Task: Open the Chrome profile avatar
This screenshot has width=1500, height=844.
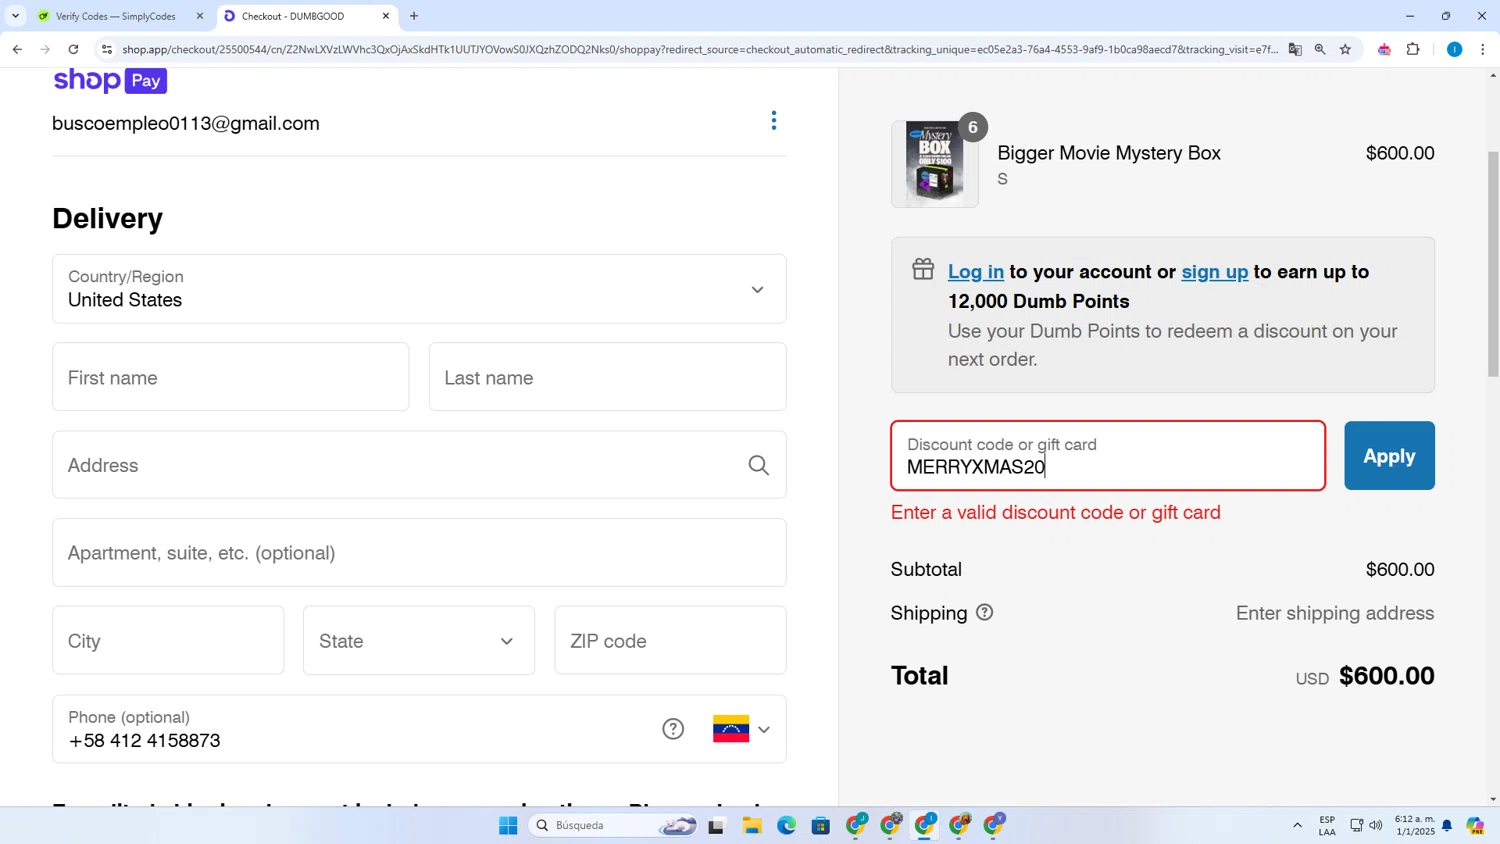Action: click(1454, 49)
